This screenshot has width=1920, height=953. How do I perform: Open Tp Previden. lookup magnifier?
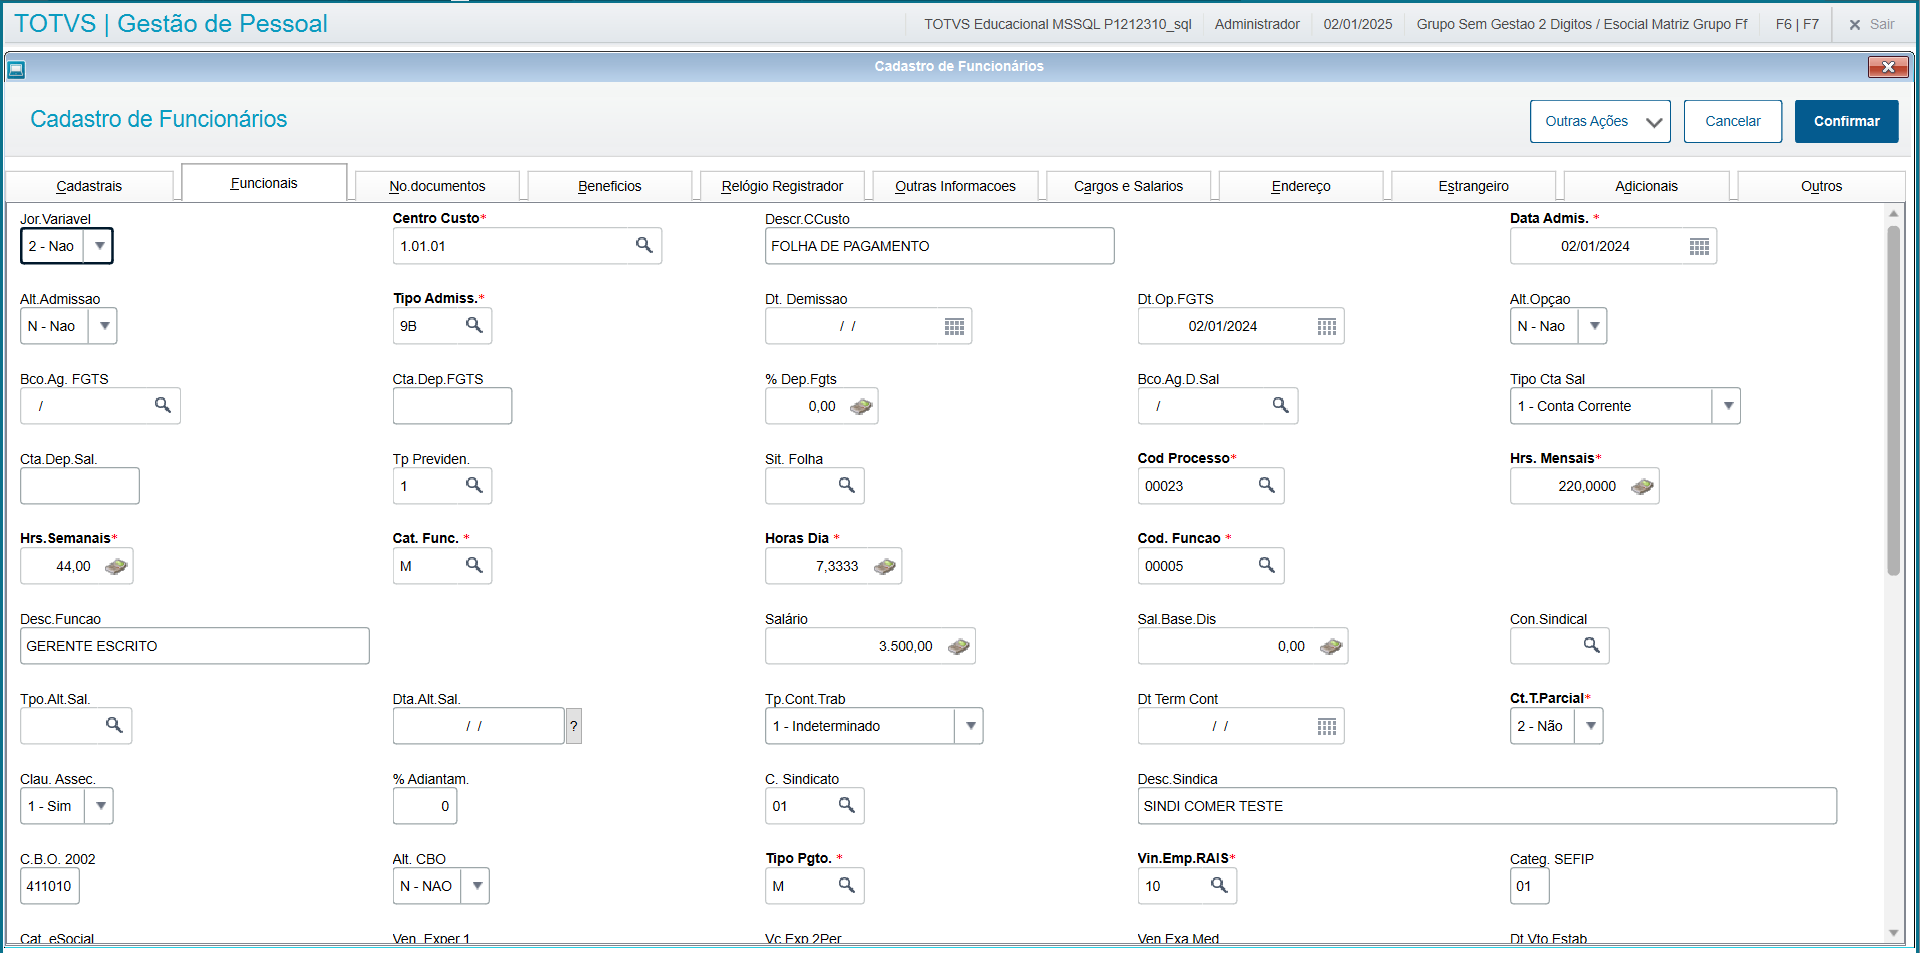tap(474, 485)
